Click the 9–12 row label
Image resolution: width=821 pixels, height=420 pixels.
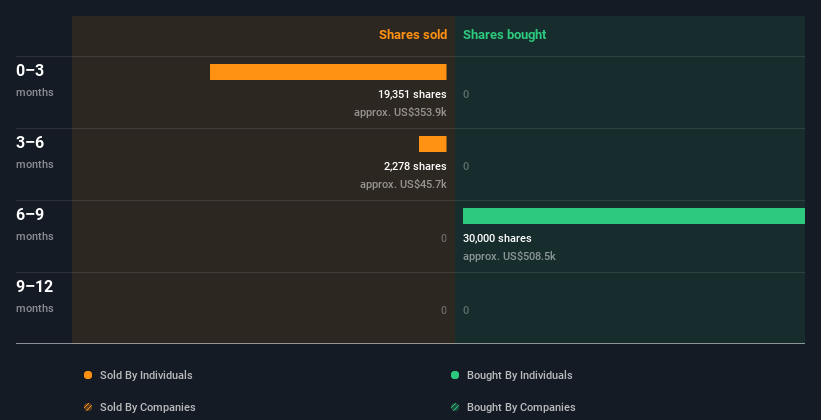pyautogui.click(x=35, y=286)
